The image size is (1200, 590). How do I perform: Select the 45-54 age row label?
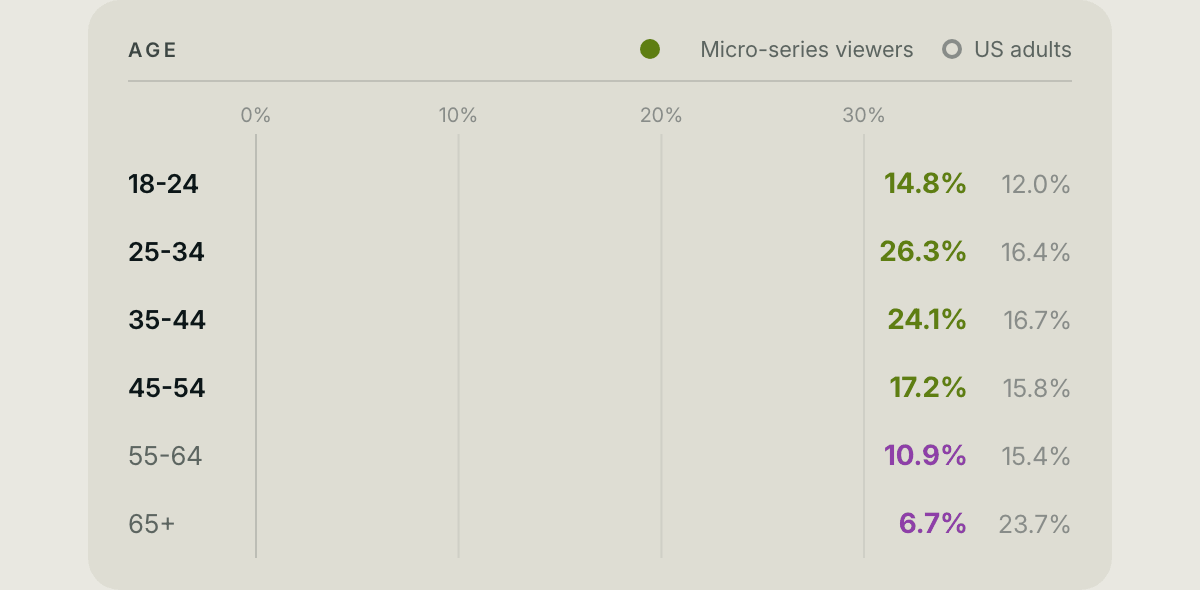(x=167, y=388)
